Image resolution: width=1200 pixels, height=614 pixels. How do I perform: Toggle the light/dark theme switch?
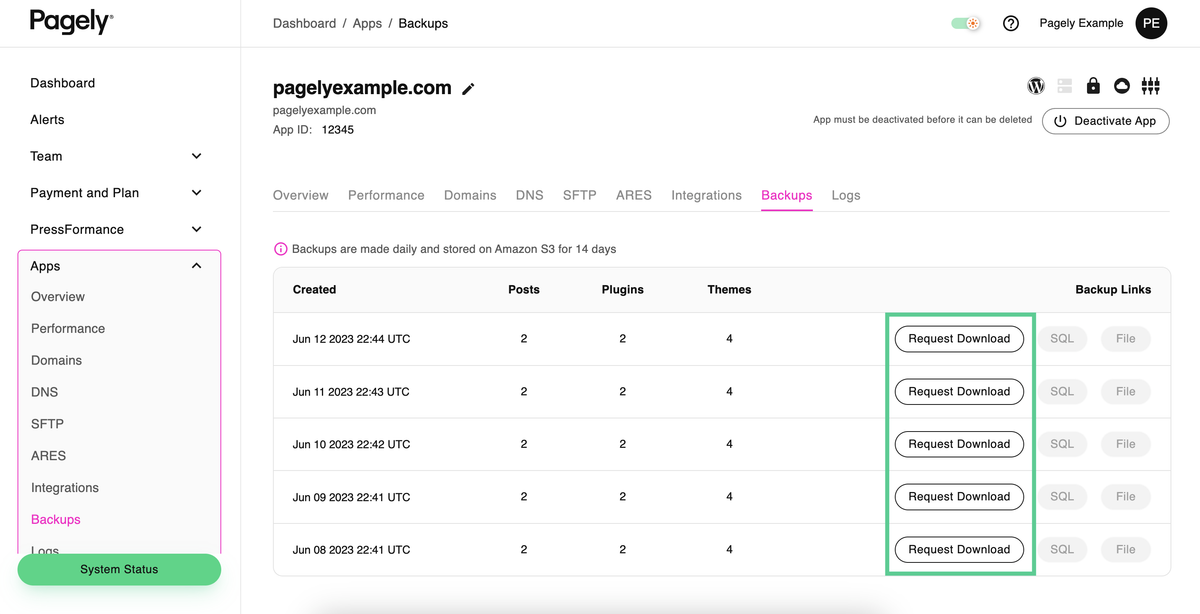point(966,23)
